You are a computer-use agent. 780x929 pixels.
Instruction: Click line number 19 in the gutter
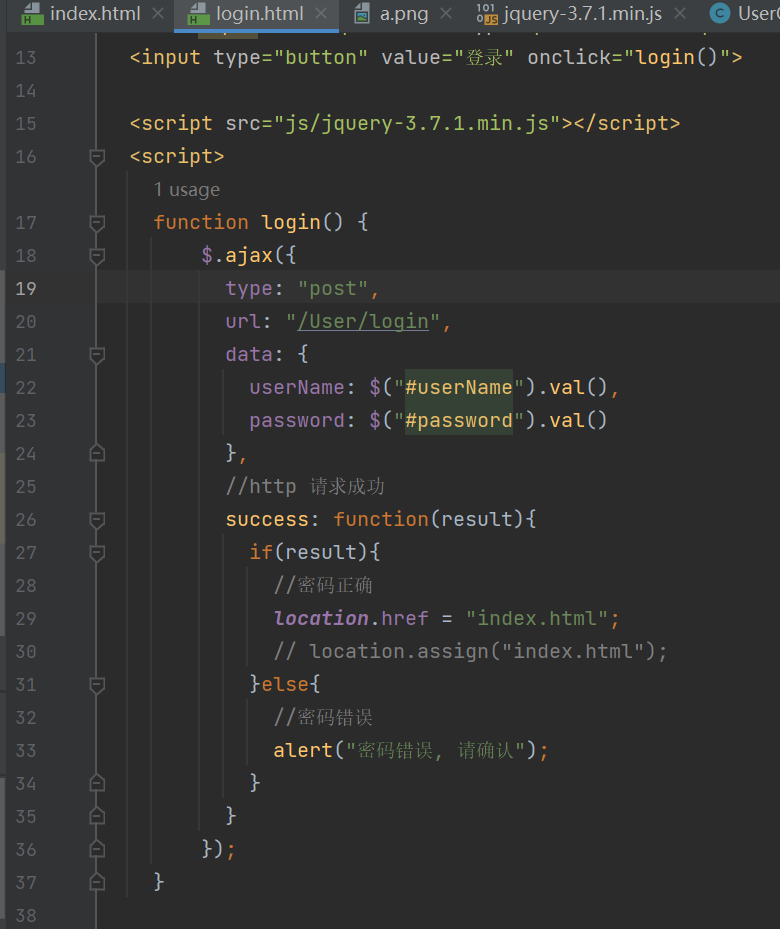(26, 289)
